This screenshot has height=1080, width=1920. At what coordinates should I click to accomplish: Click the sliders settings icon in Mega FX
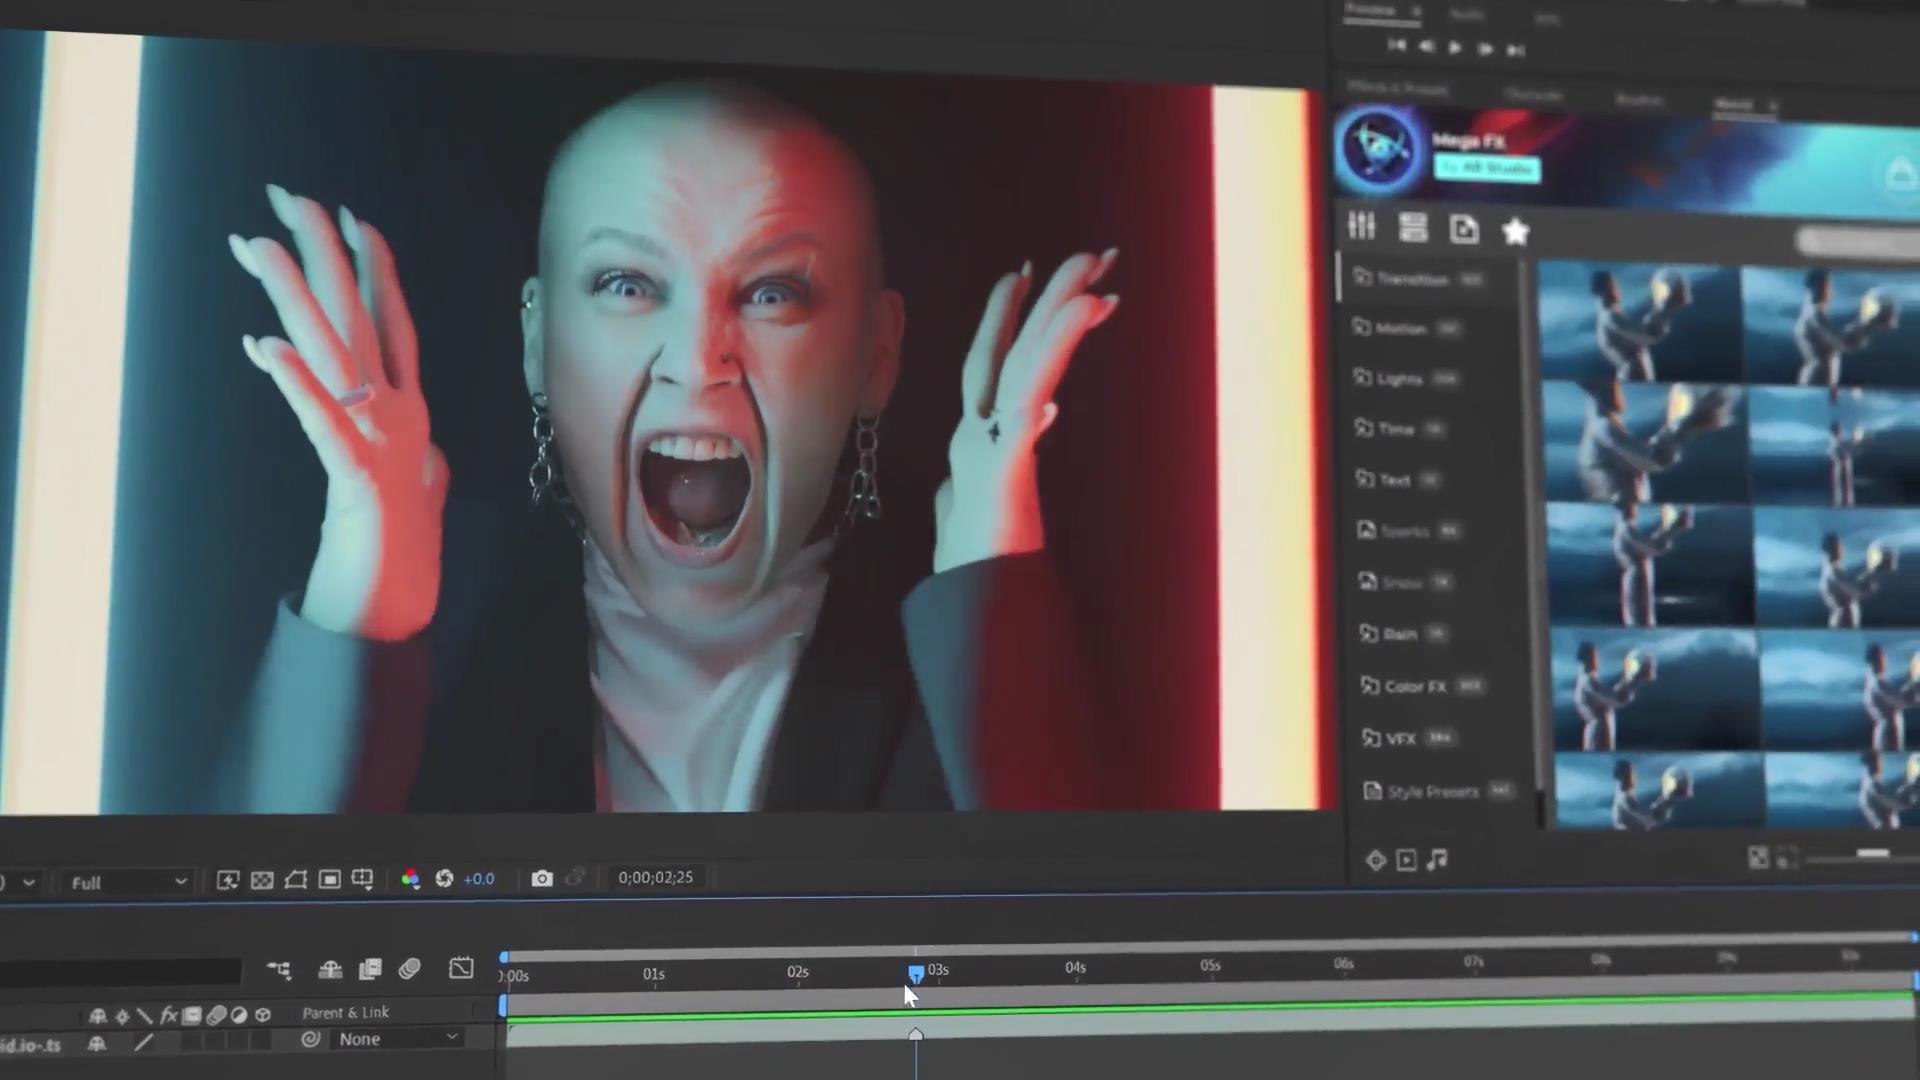pyautogui.click(x=1361, y=226)
